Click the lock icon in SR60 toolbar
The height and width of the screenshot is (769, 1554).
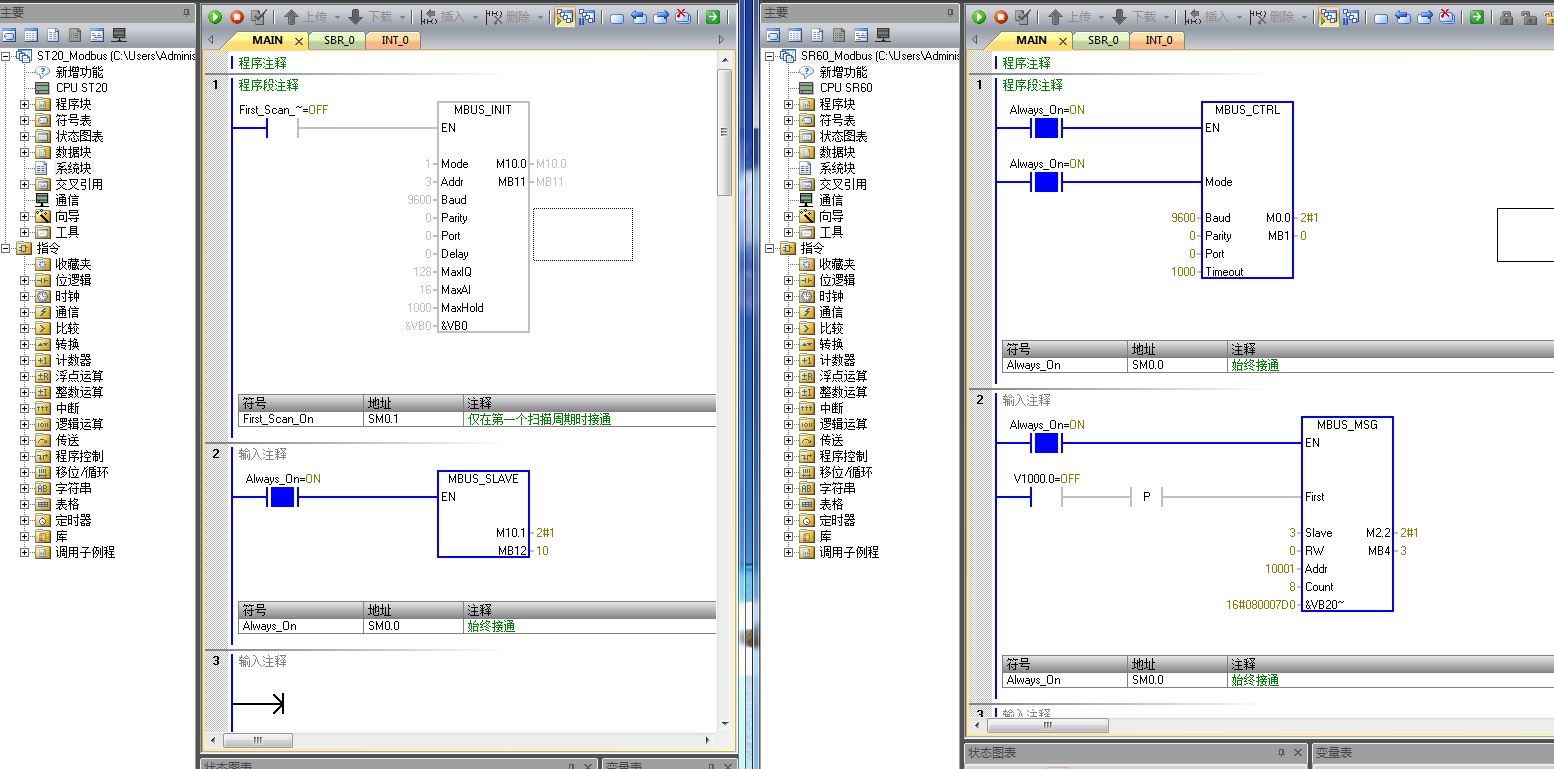(1506, 17)
